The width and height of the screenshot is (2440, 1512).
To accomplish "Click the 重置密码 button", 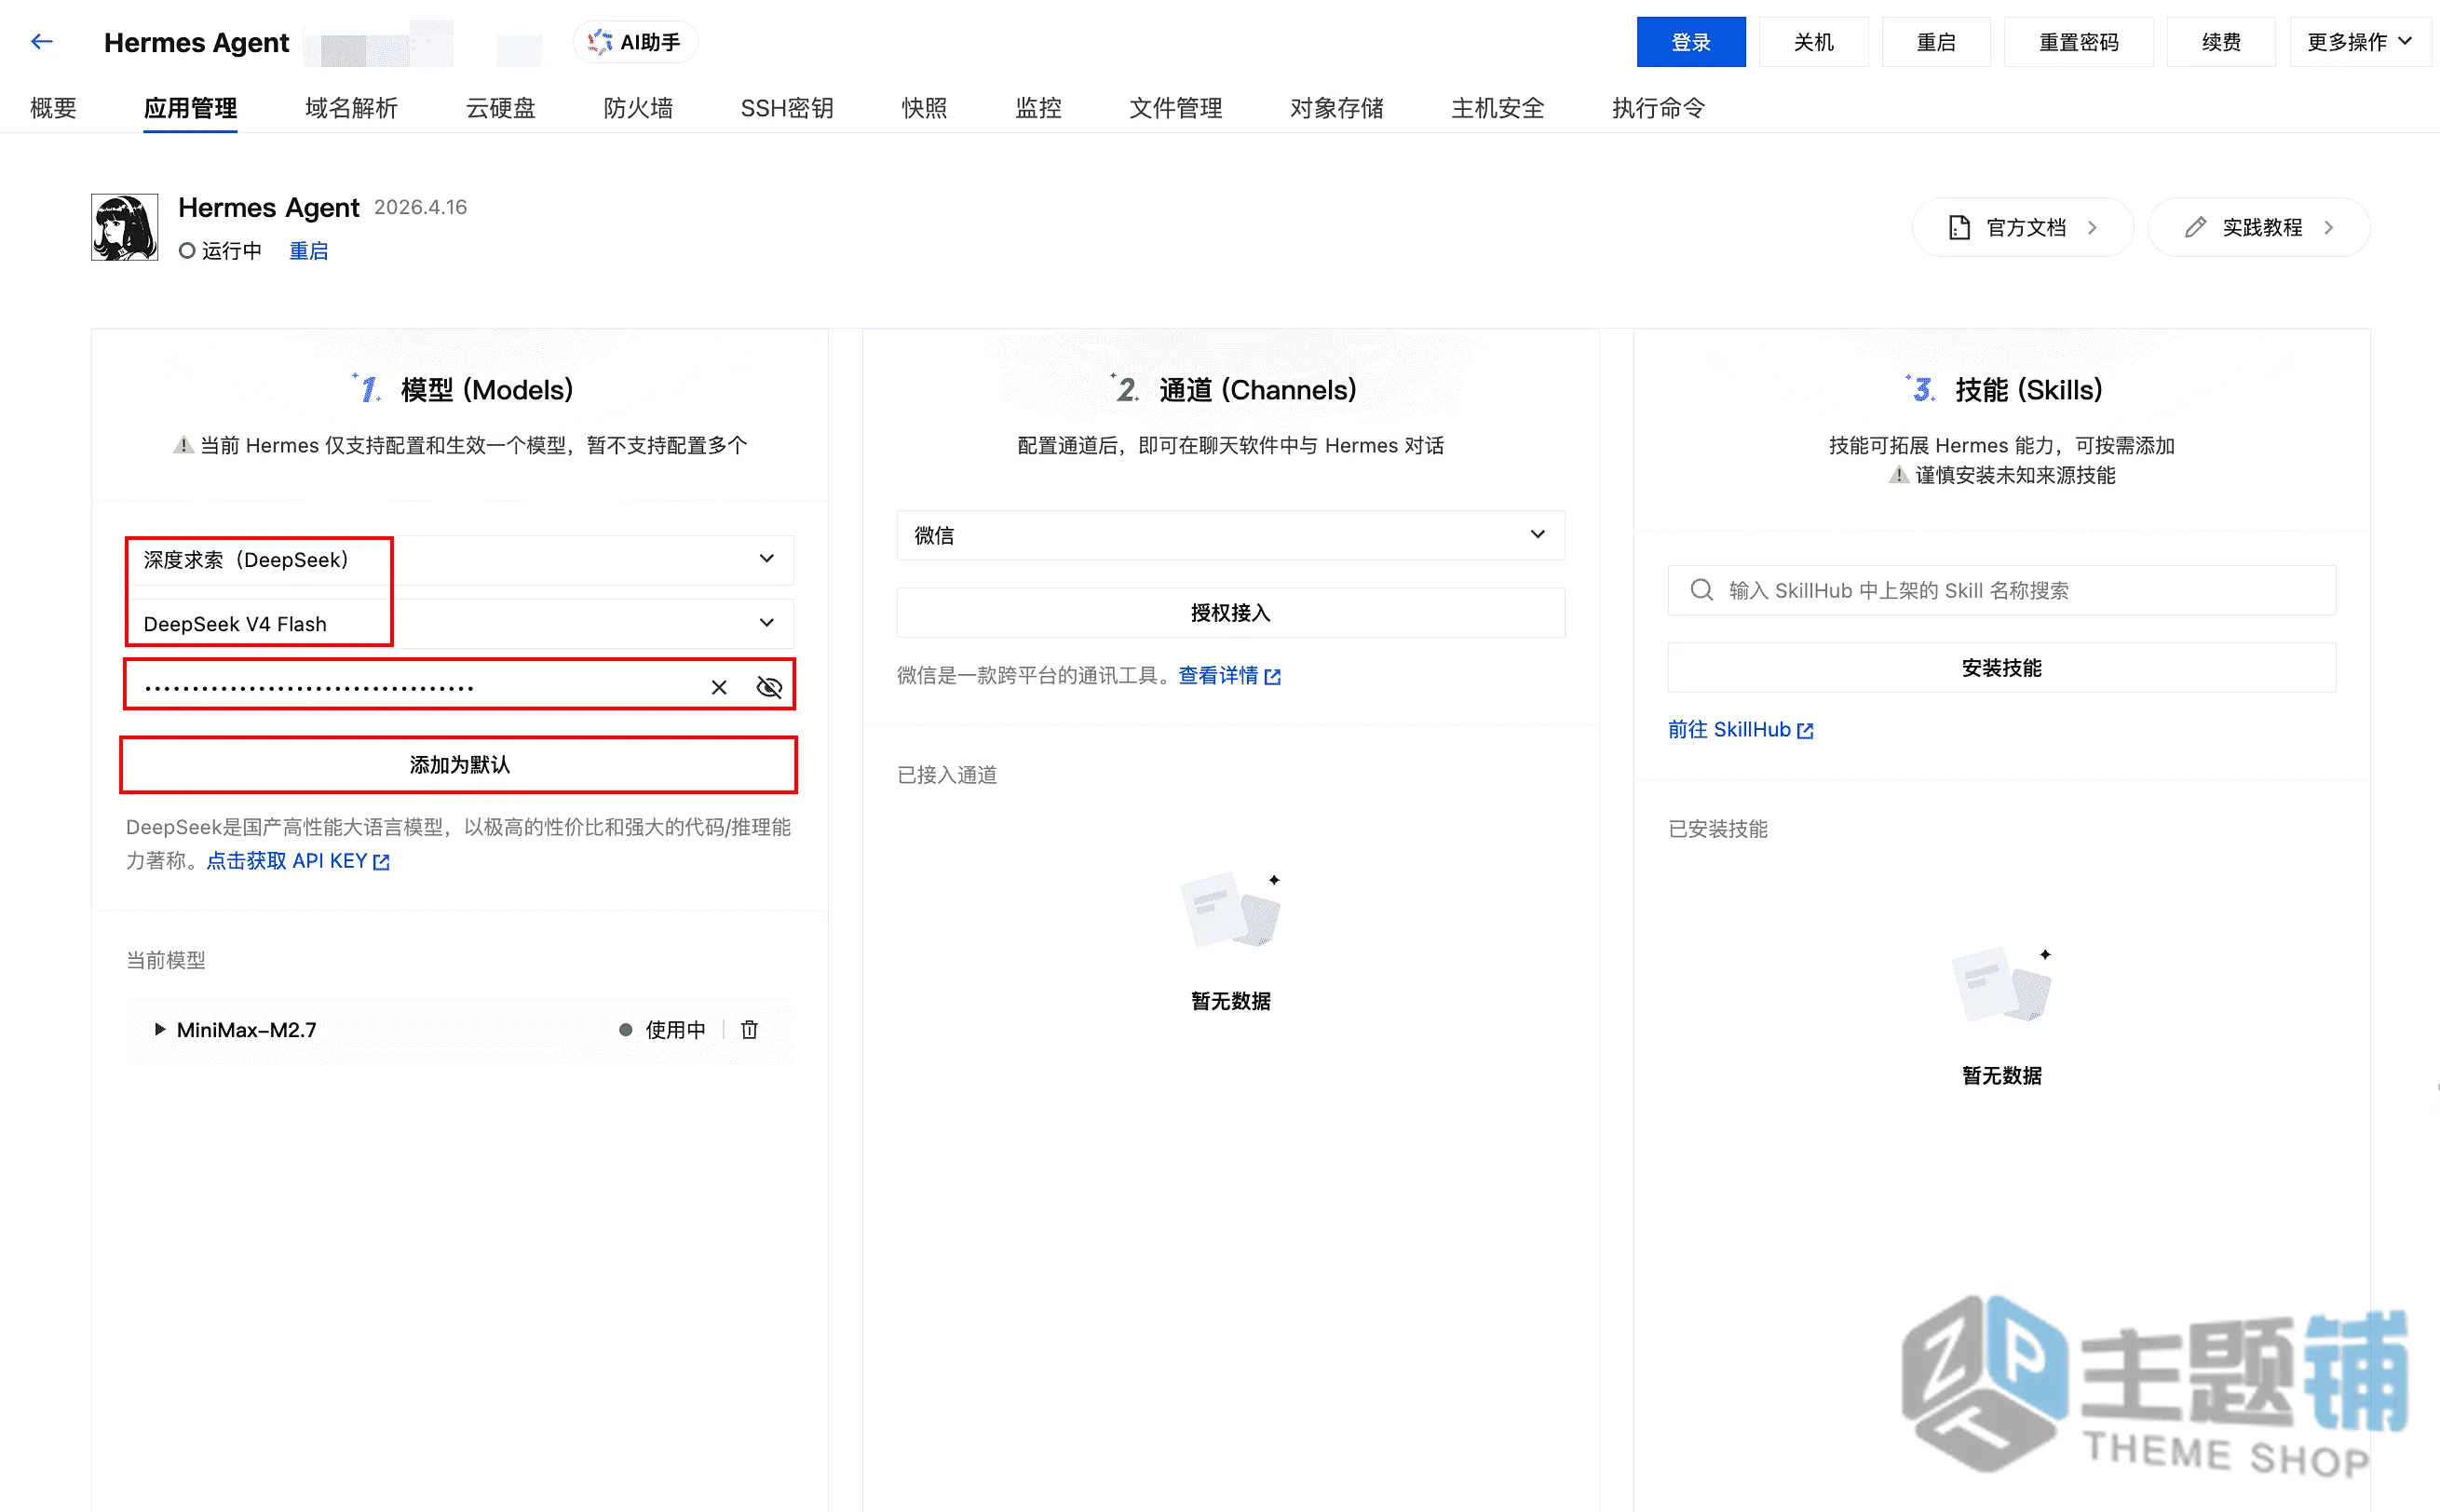I will point(2078,42).
